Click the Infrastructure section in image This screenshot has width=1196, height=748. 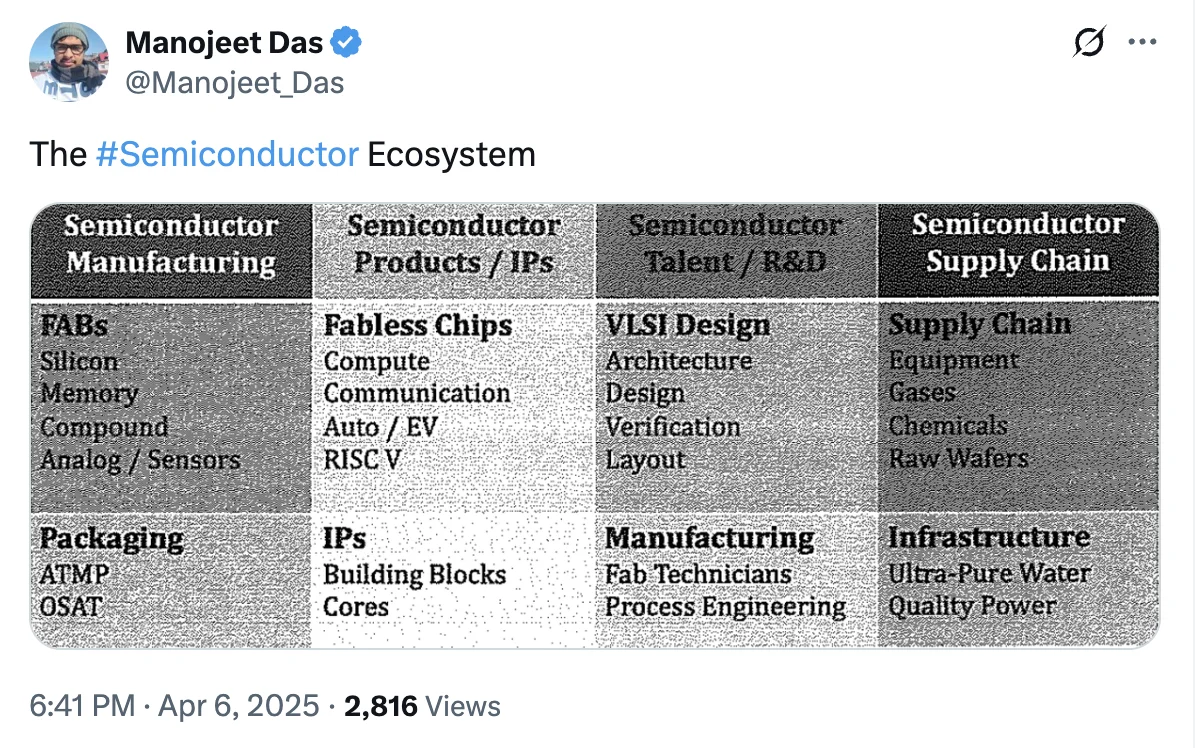click(1018, 579)
